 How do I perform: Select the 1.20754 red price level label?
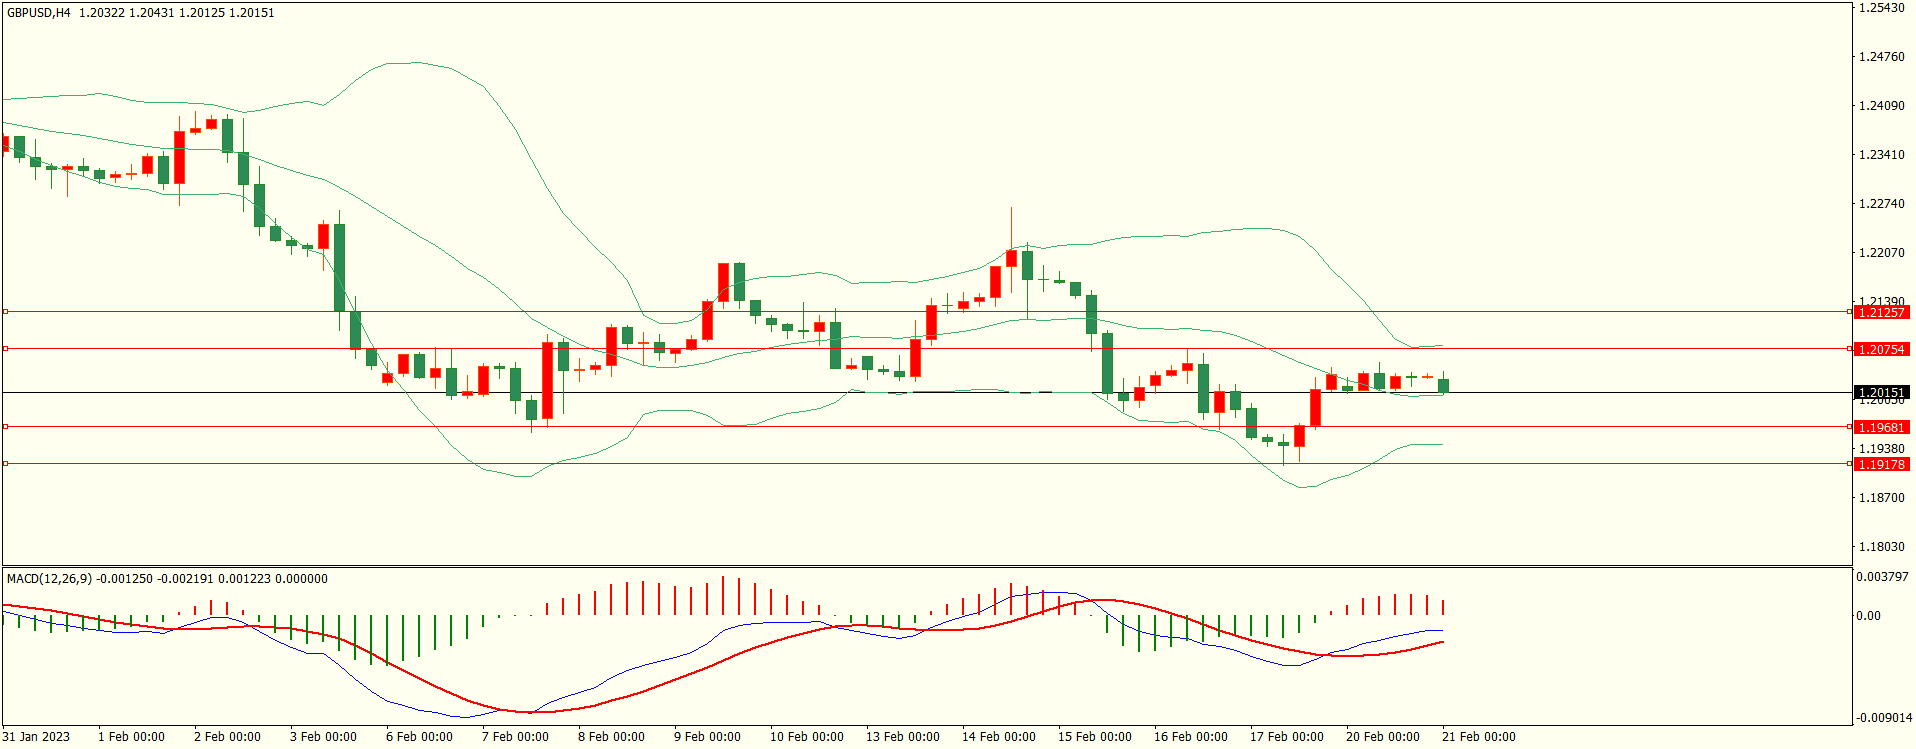[x=1881, y=349]
